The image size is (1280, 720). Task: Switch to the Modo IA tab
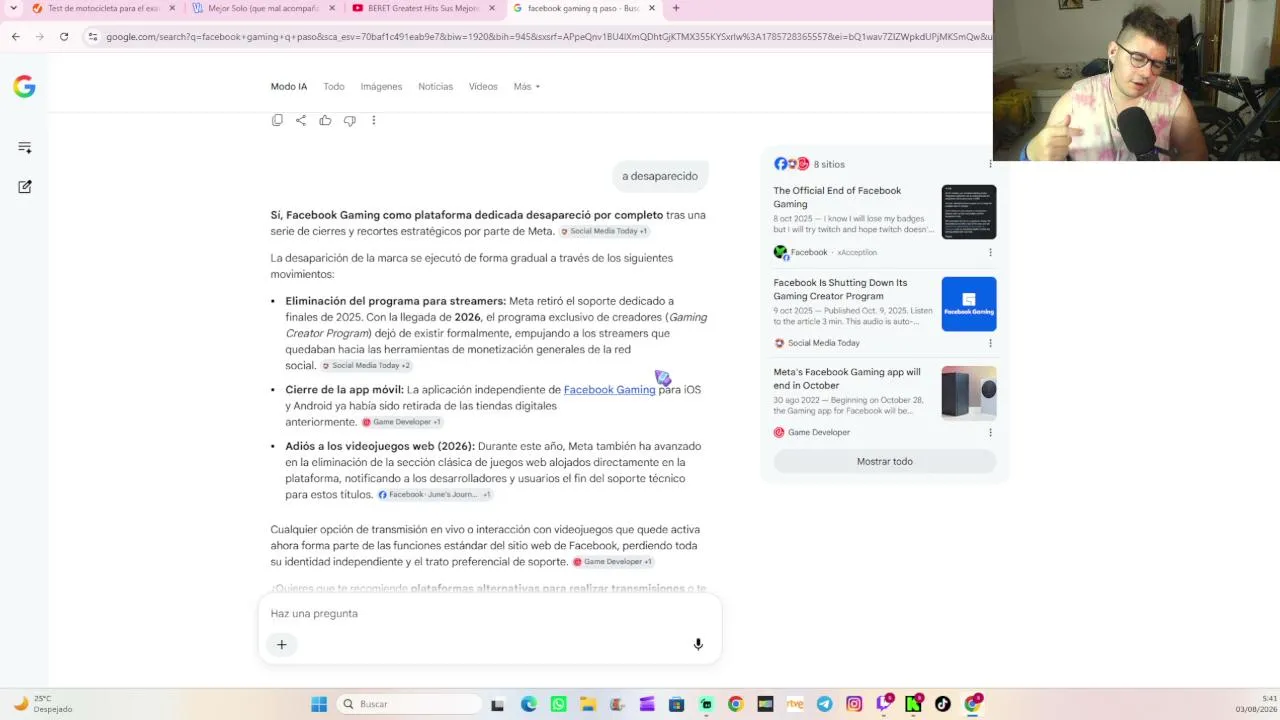(x=289, y=87)
